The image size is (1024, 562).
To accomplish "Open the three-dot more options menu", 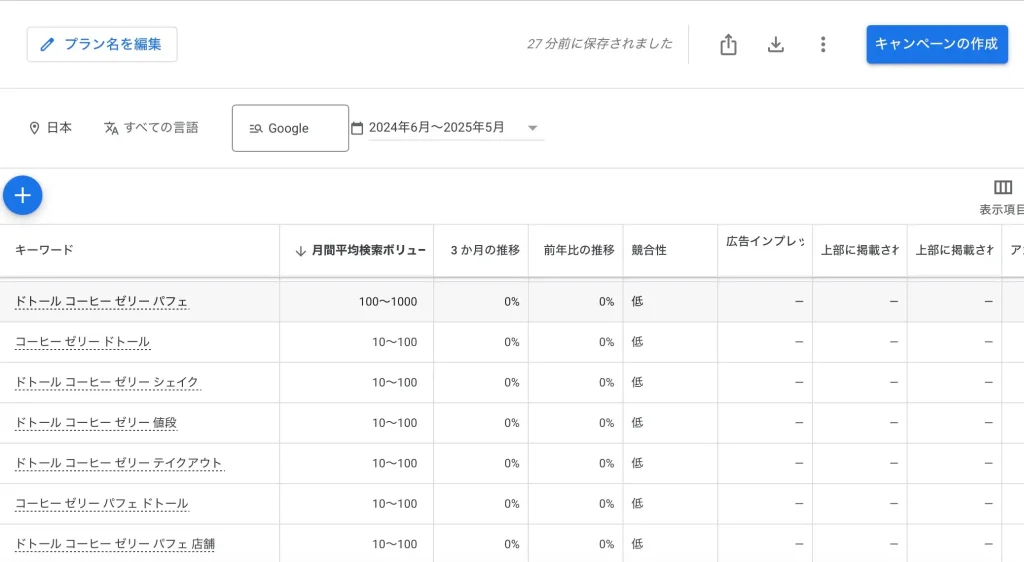I will [823, 44].
